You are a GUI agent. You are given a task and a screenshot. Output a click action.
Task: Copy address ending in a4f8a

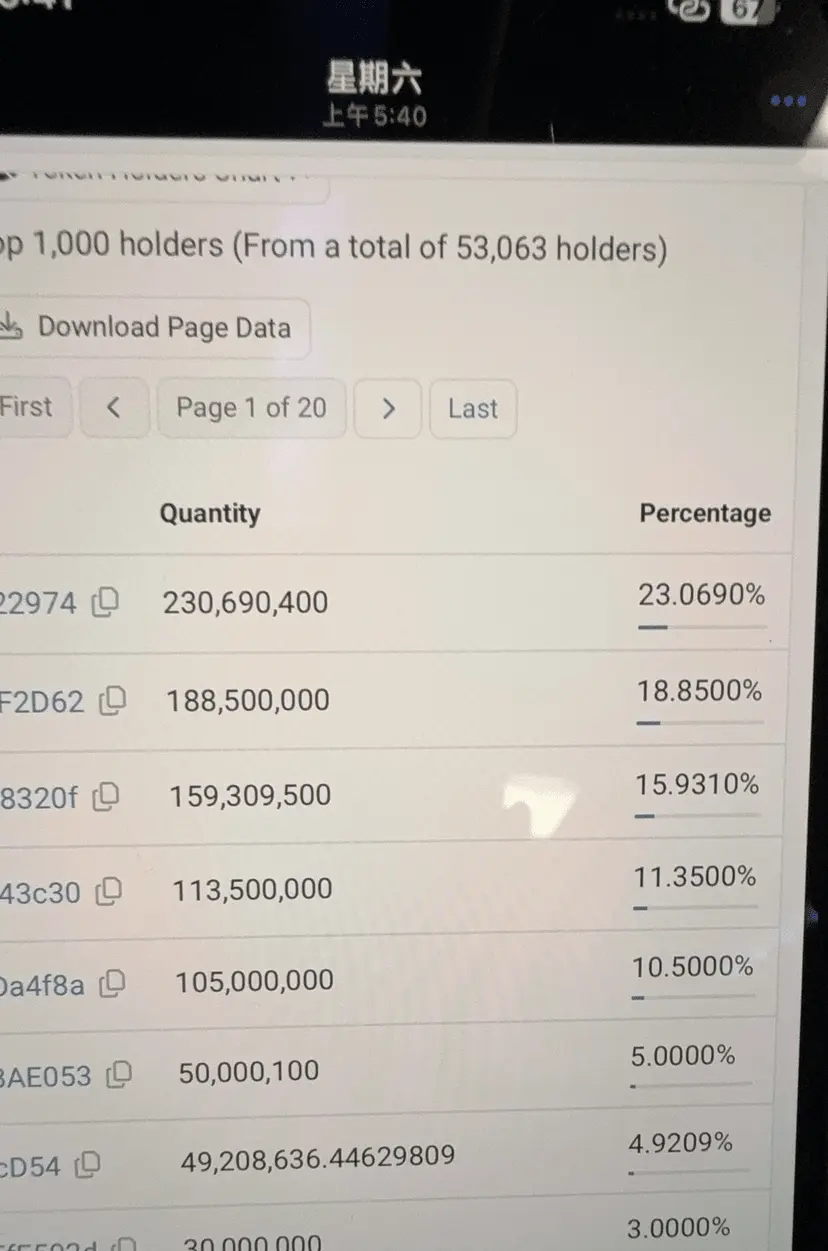(114, 984)
